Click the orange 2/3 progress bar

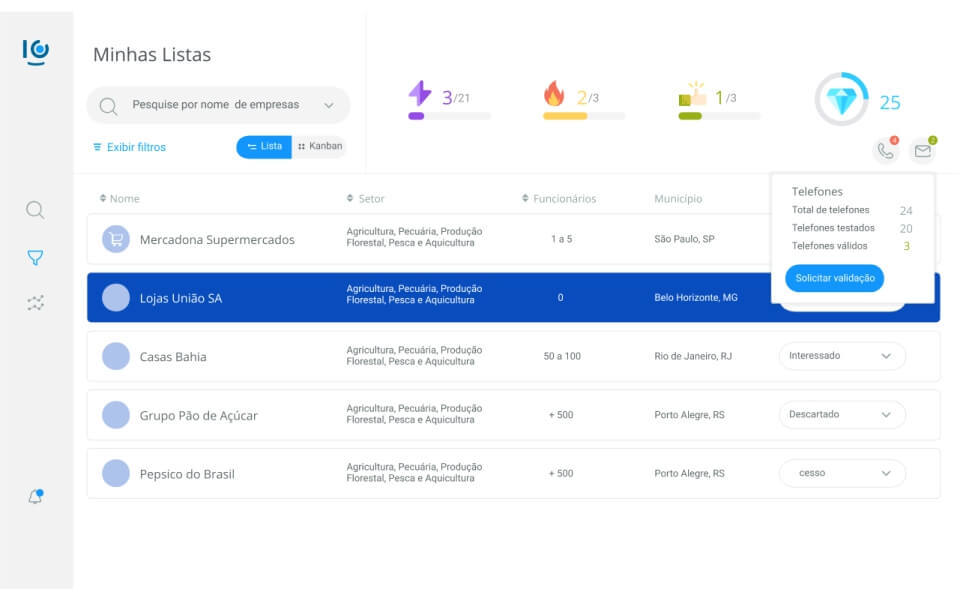click(584, 116)
